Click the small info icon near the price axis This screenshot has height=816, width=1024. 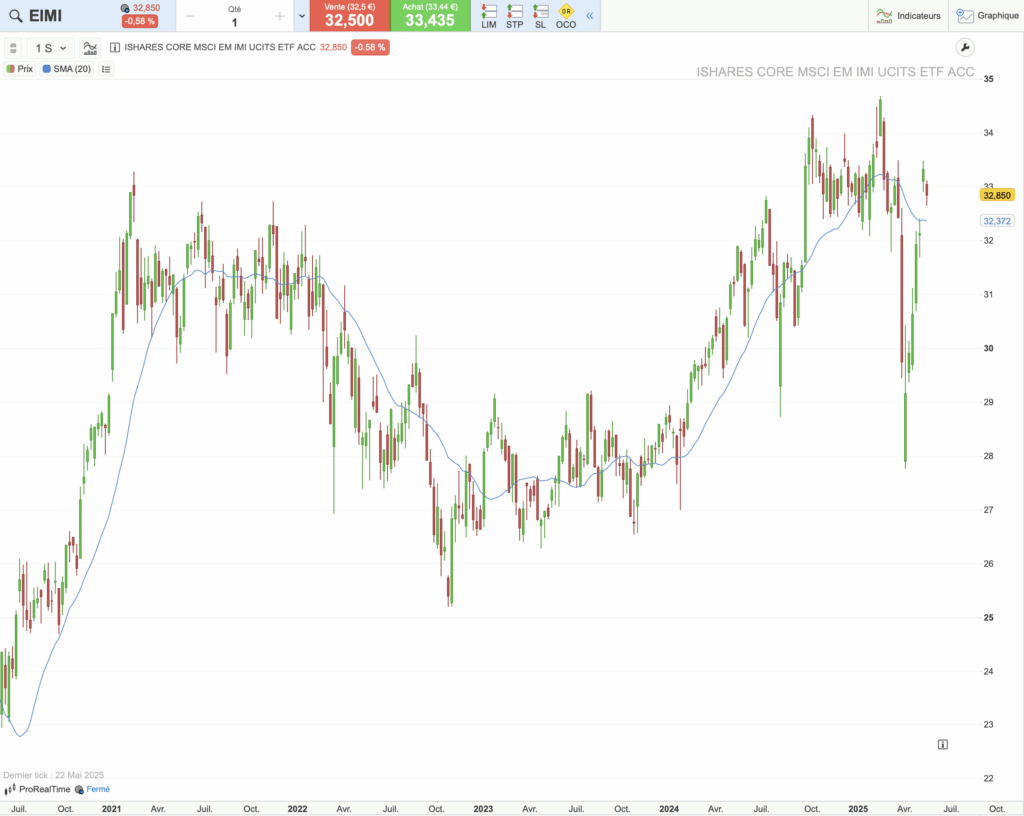click(942, 744)
